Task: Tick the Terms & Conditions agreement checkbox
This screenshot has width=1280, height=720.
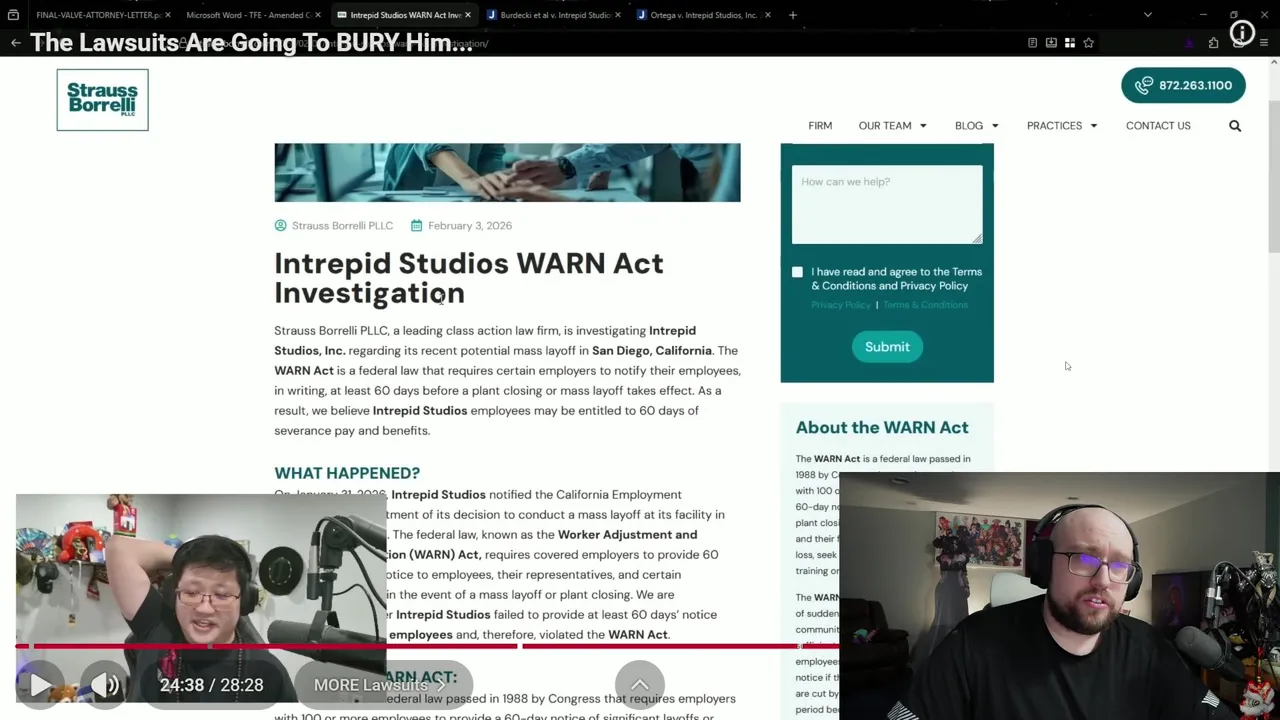Action: pyautogui.click(x=797, y=272)
